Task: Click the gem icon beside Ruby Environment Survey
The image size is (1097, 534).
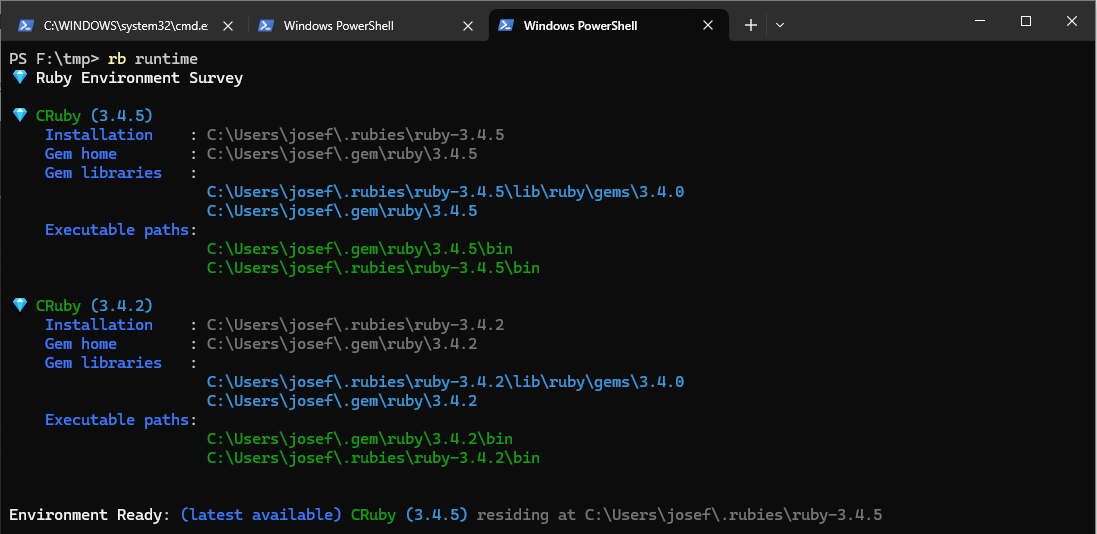Action: (19, 78)
